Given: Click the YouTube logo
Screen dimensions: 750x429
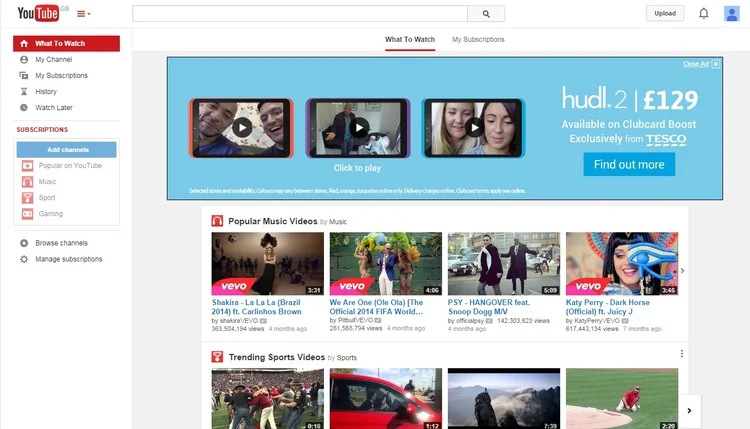Looking at the screenshot, I should point(38,13).
